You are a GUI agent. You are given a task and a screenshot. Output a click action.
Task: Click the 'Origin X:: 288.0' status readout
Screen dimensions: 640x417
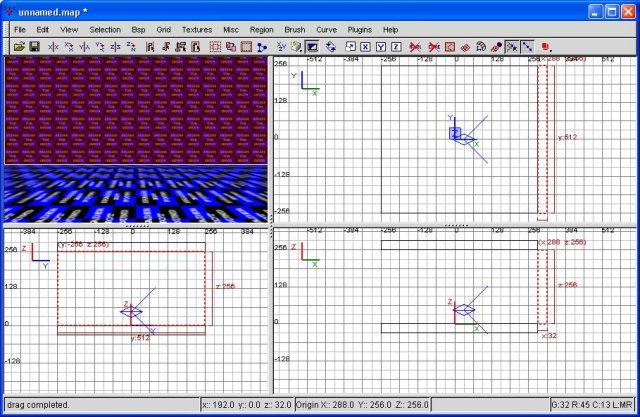[x=325, y=405]
